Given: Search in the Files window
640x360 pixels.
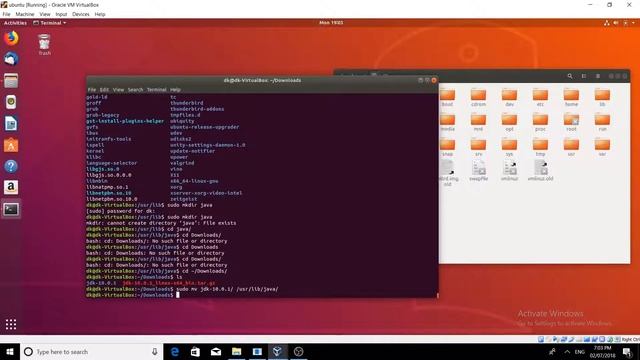Looking at the screenshot, I should [570, 76].
